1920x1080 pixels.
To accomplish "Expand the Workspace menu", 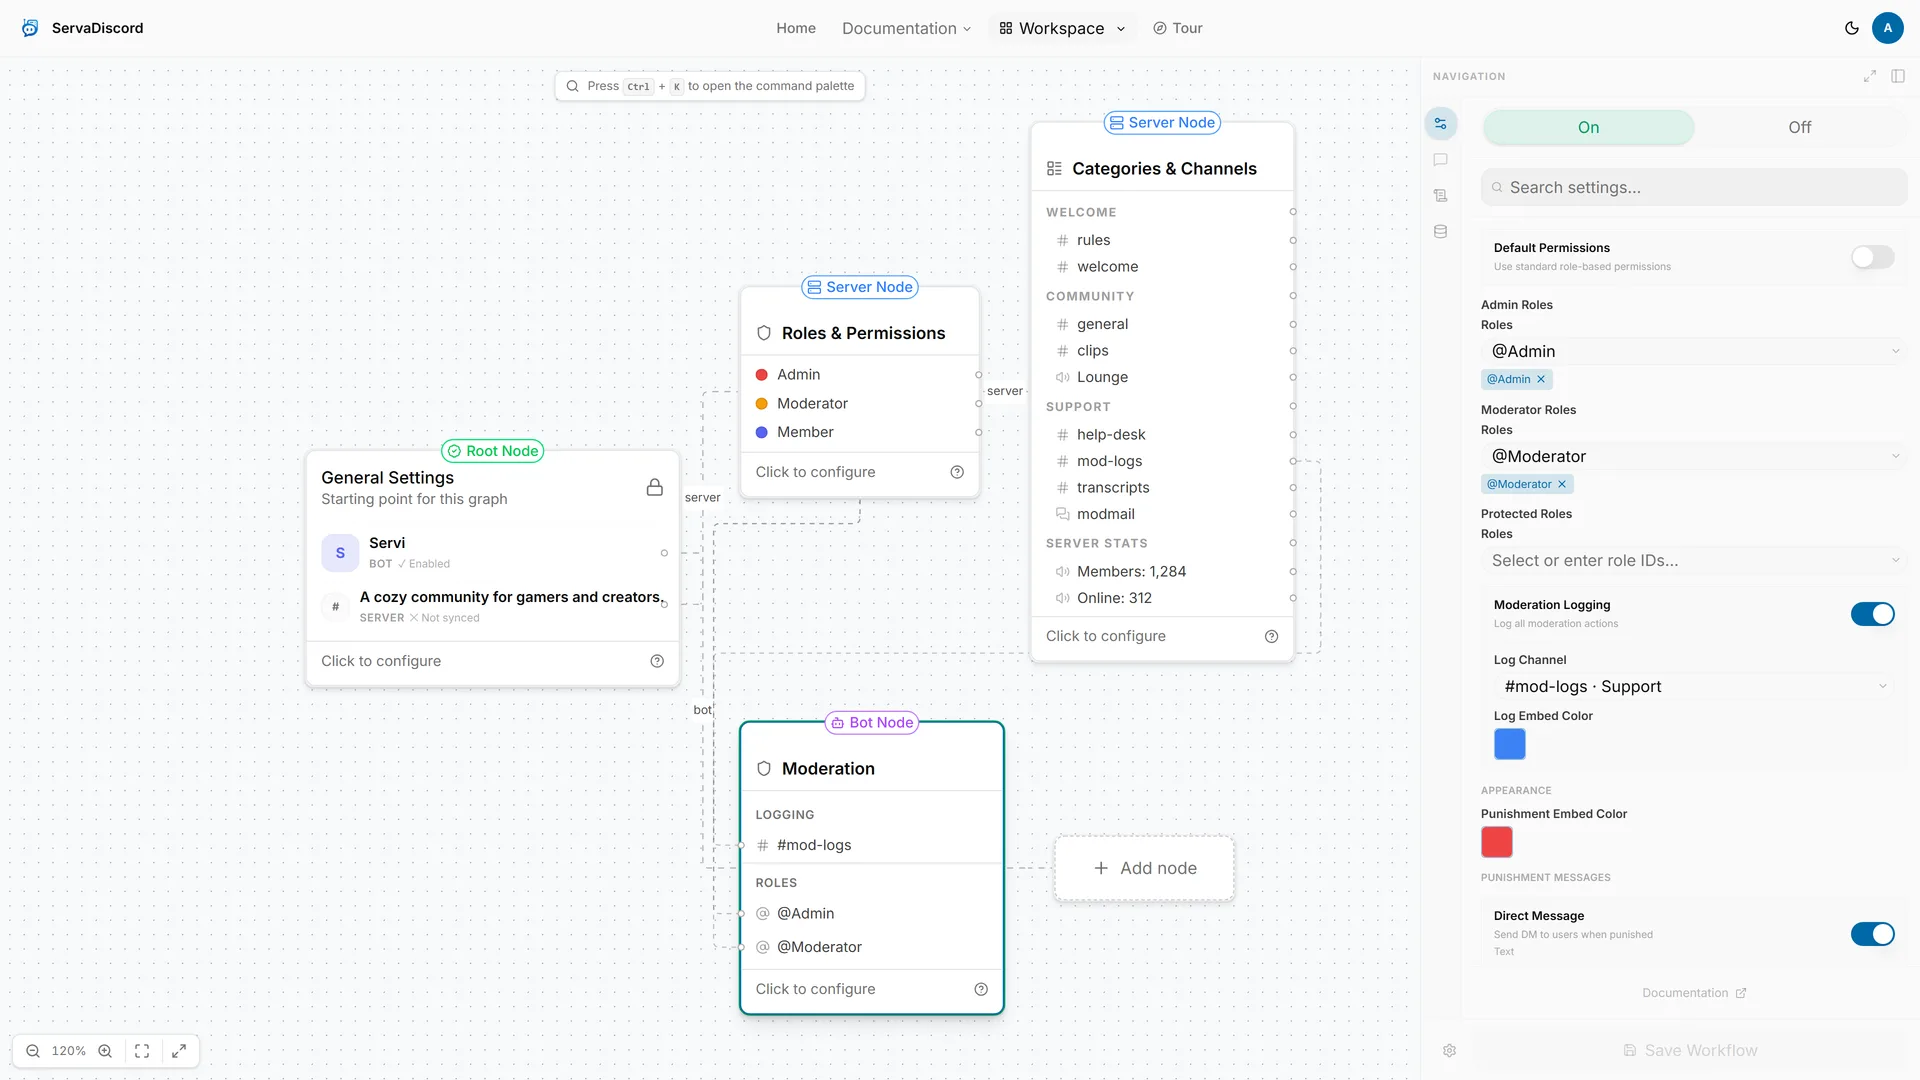I will 1062,28.
